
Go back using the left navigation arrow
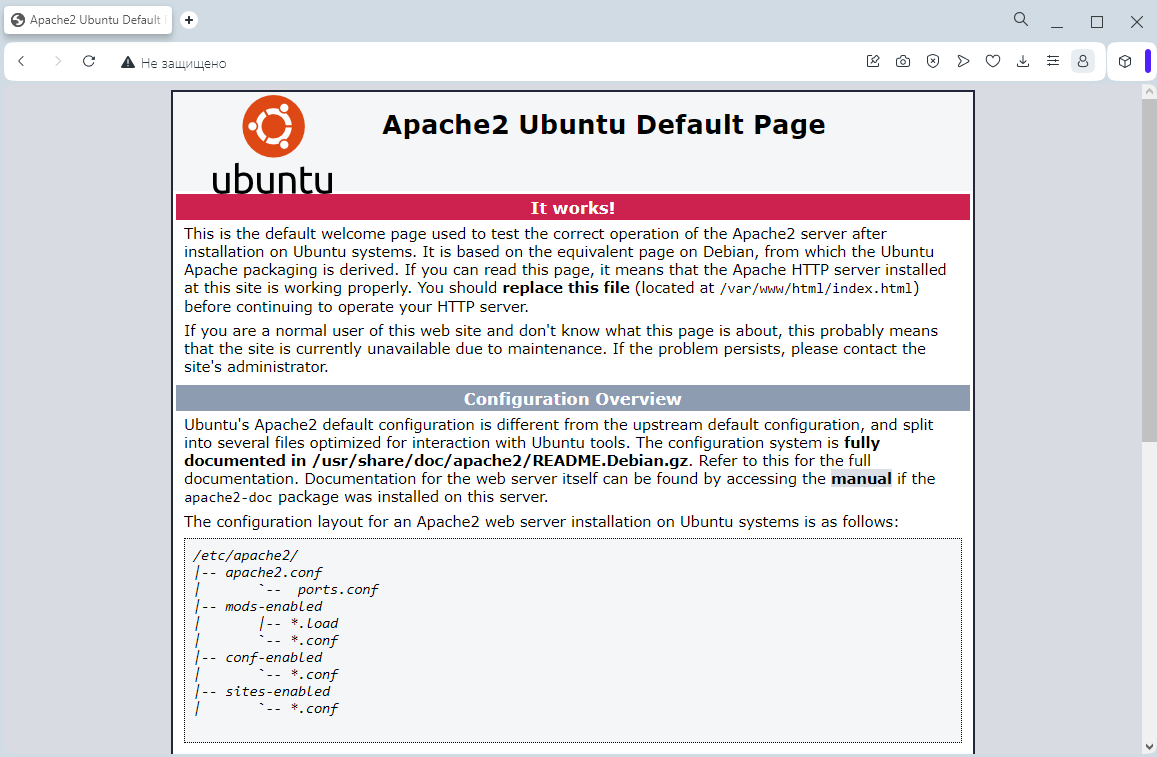(22, 61)
